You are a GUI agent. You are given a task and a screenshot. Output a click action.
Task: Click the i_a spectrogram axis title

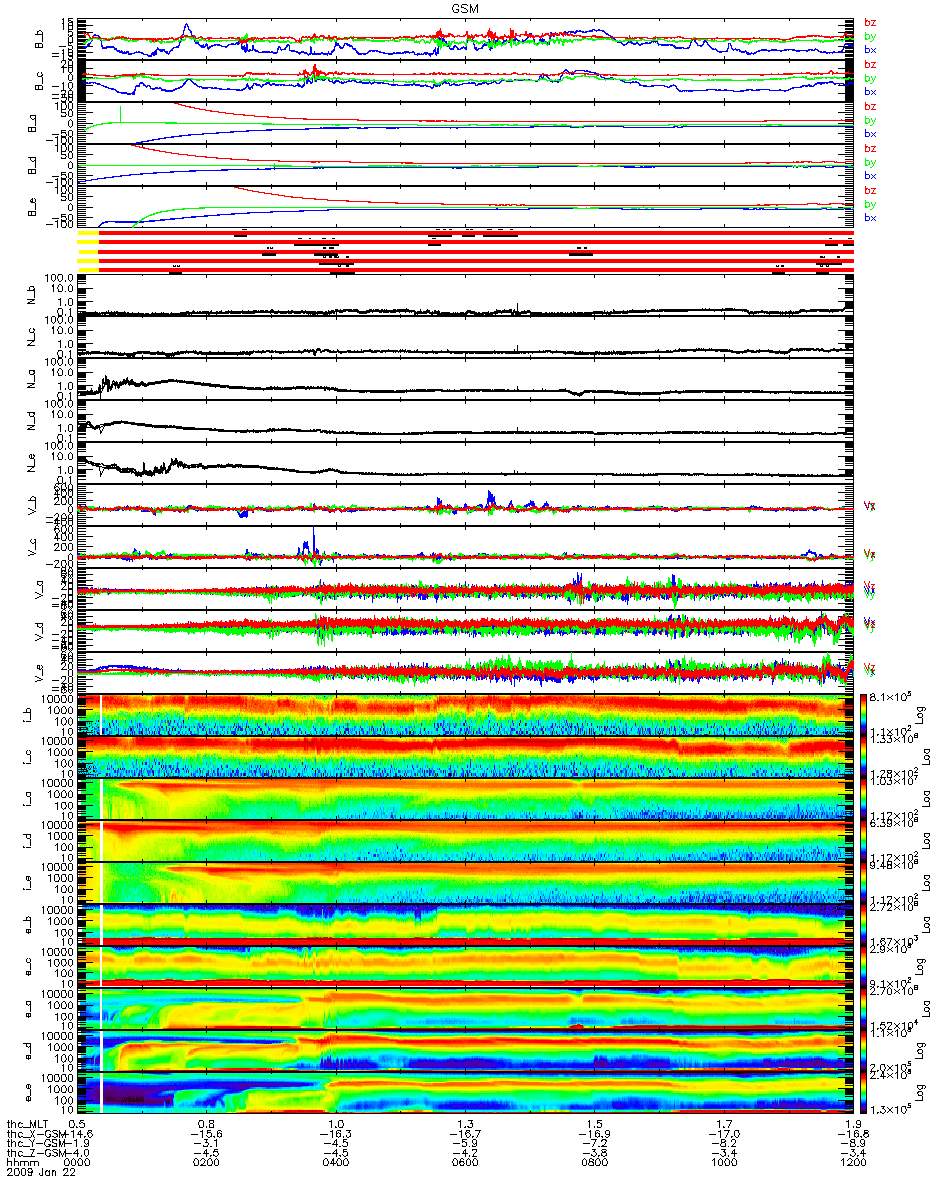coord(29,799)
